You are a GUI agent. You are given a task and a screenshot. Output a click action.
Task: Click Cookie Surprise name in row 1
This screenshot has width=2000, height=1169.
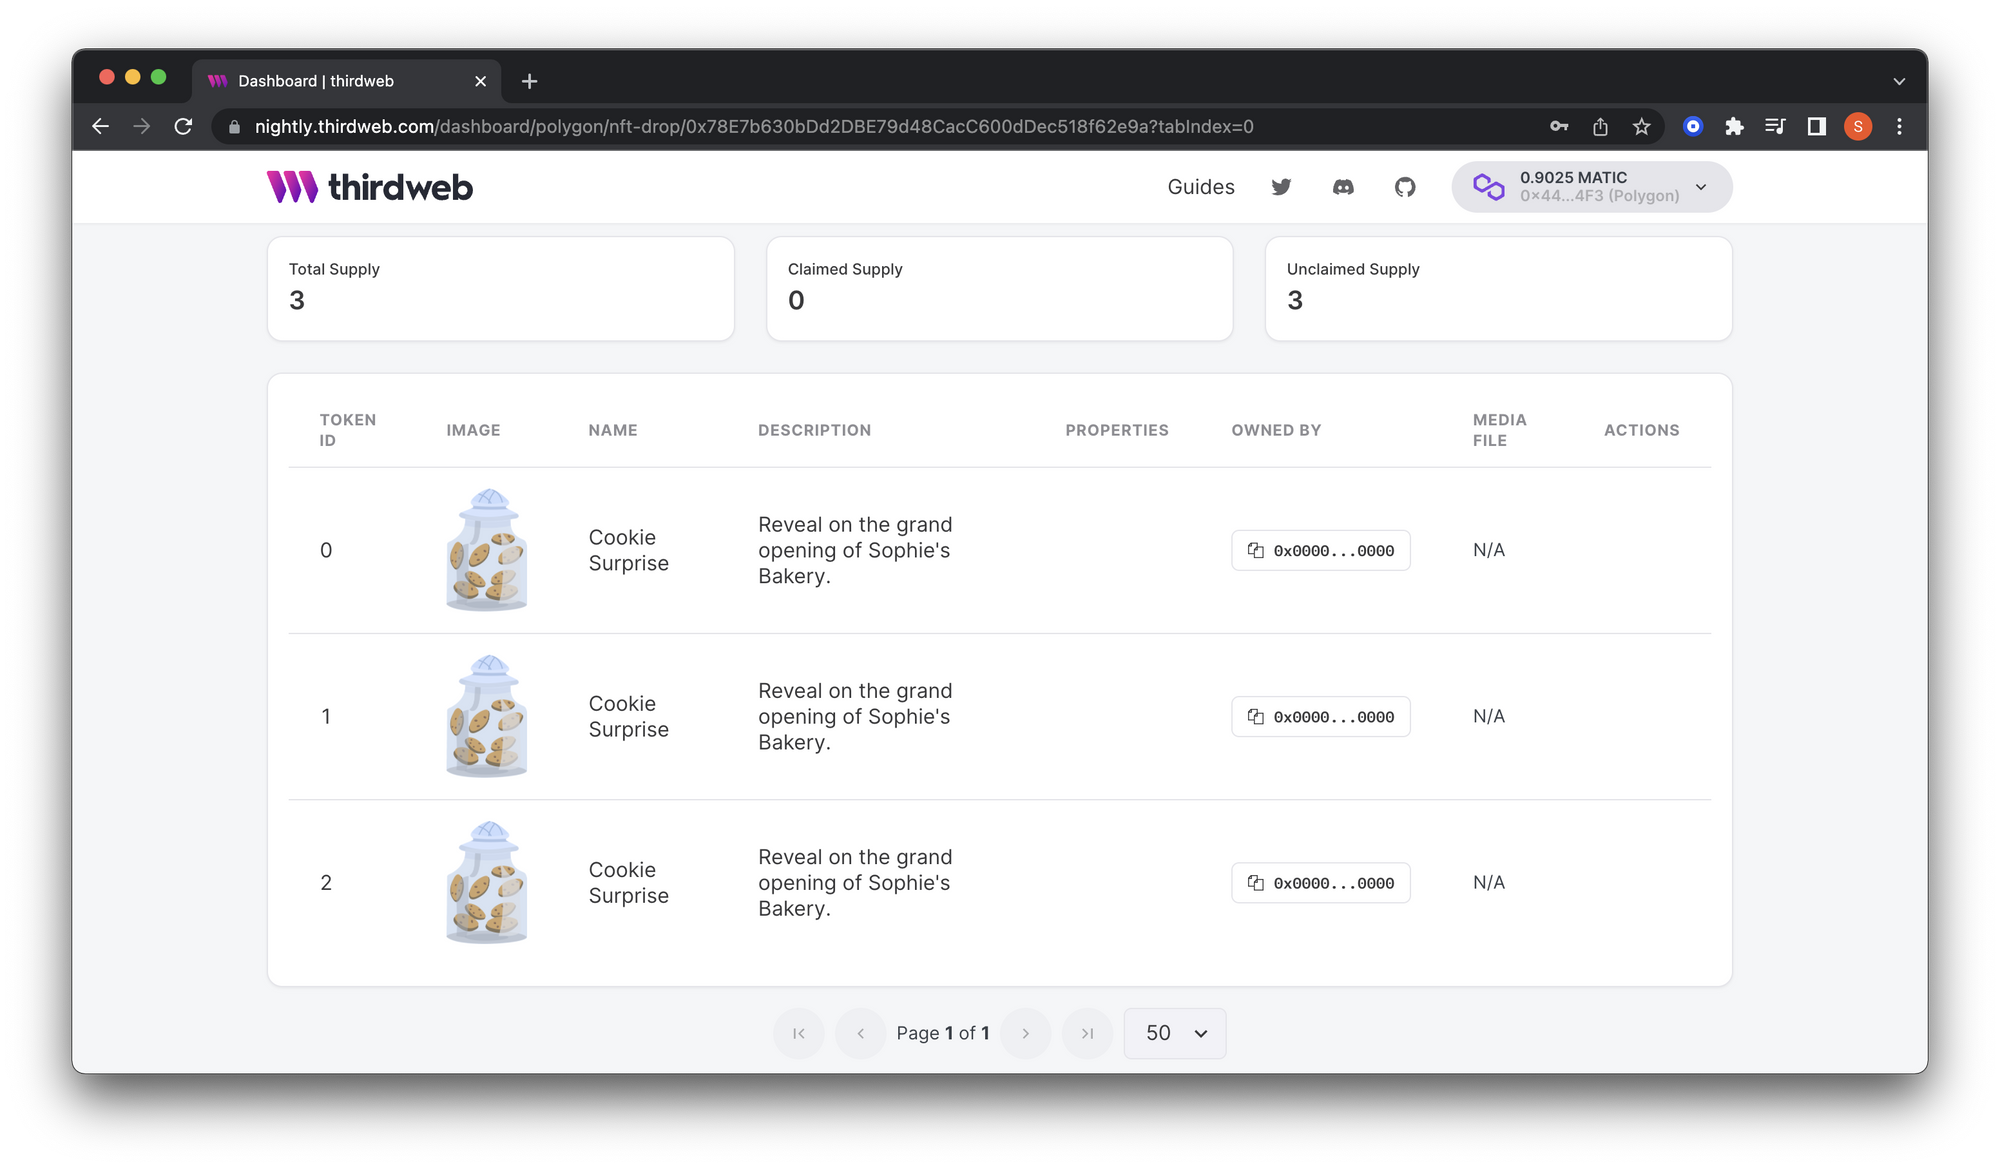[x=628, y=716]
